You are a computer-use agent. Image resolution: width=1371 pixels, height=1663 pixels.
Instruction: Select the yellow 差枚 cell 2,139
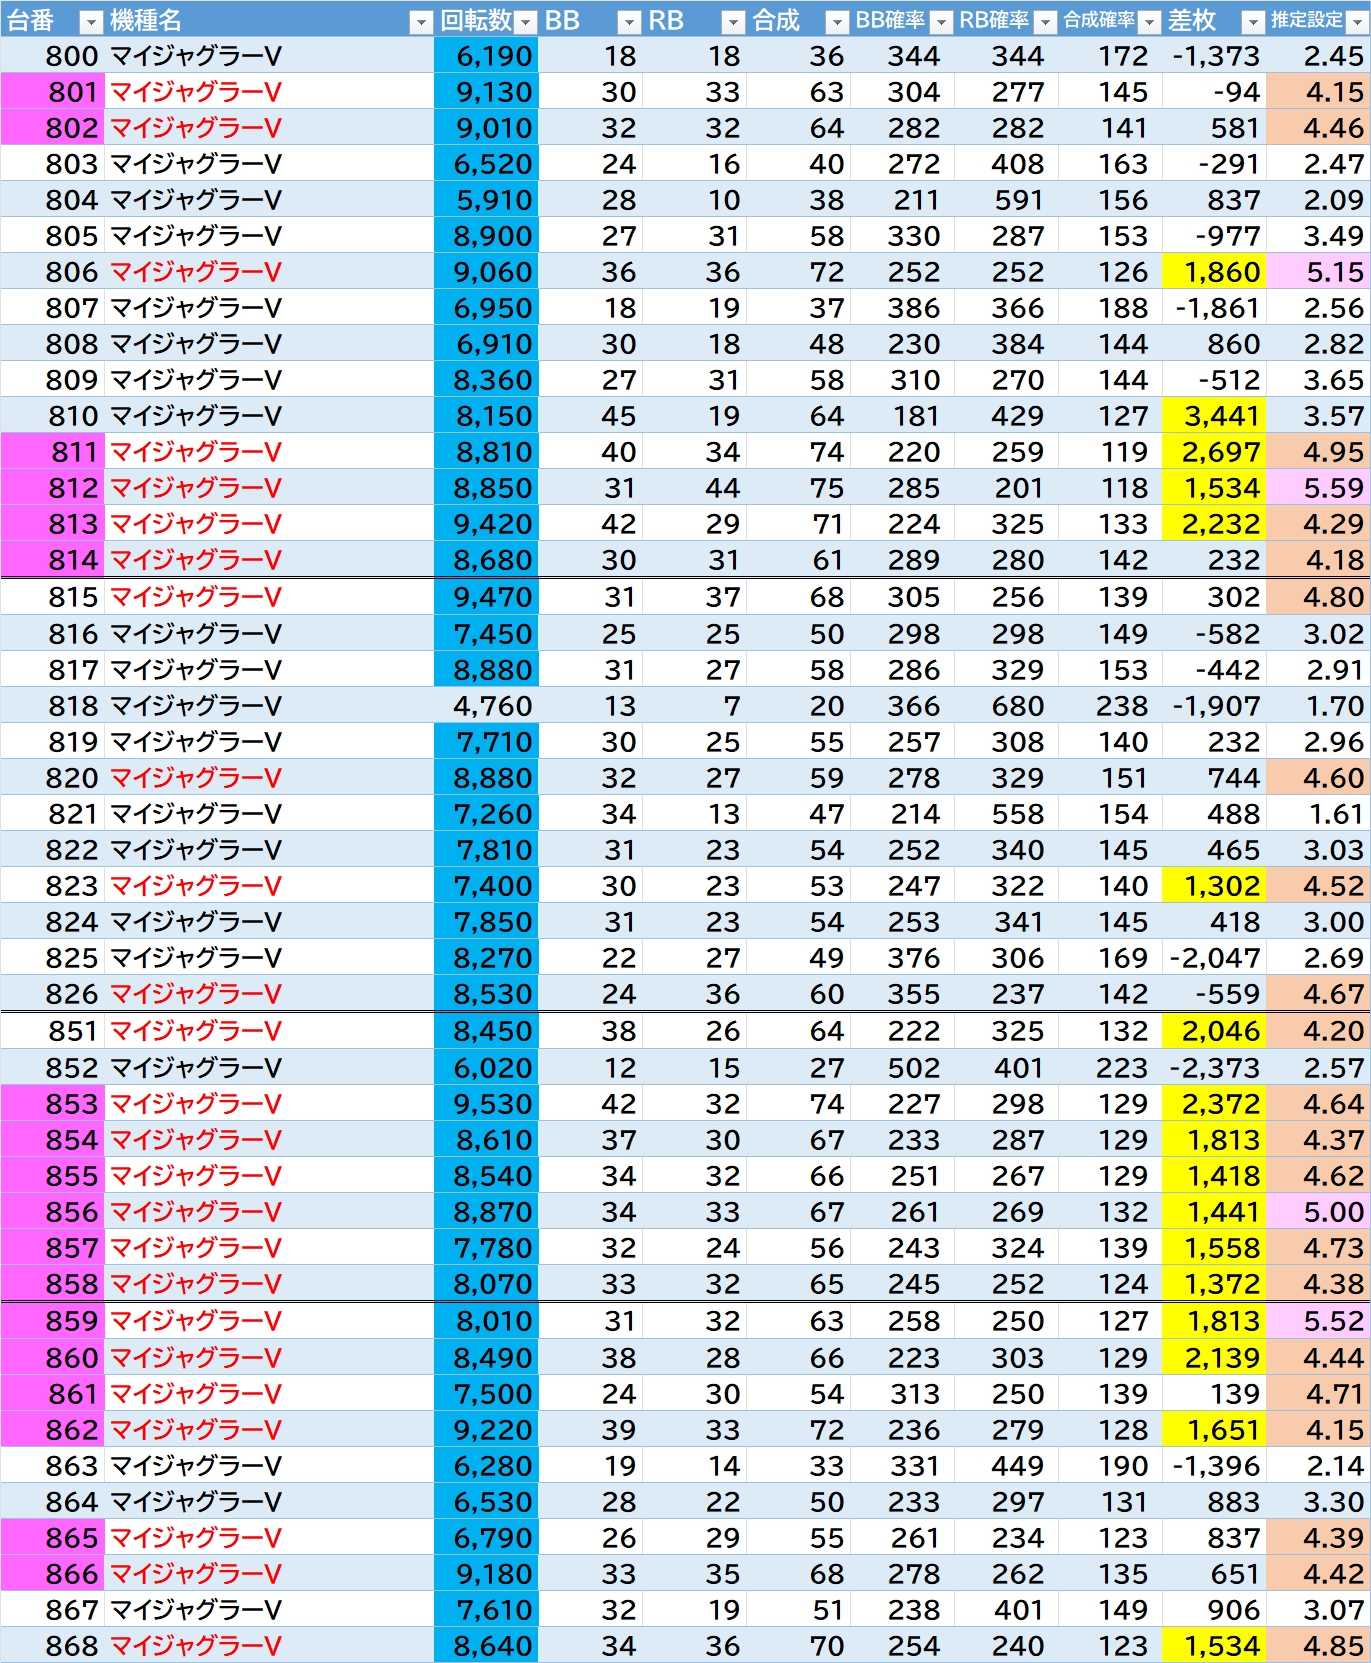pyautogui.click(x=1214, y=1358)
